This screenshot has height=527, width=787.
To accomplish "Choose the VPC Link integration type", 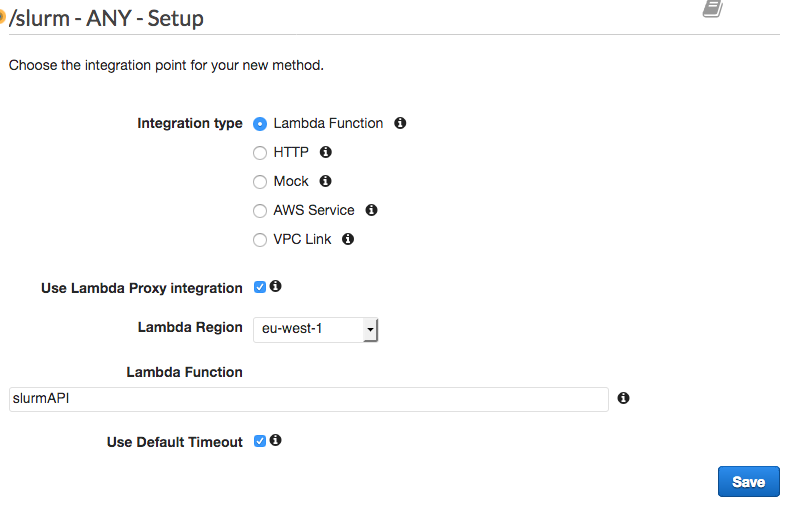I will coord(260,240).
